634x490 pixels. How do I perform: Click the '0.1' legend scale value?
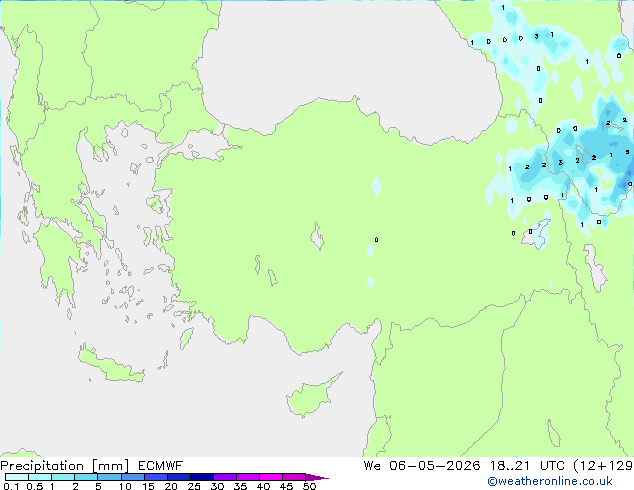point(11,486)
